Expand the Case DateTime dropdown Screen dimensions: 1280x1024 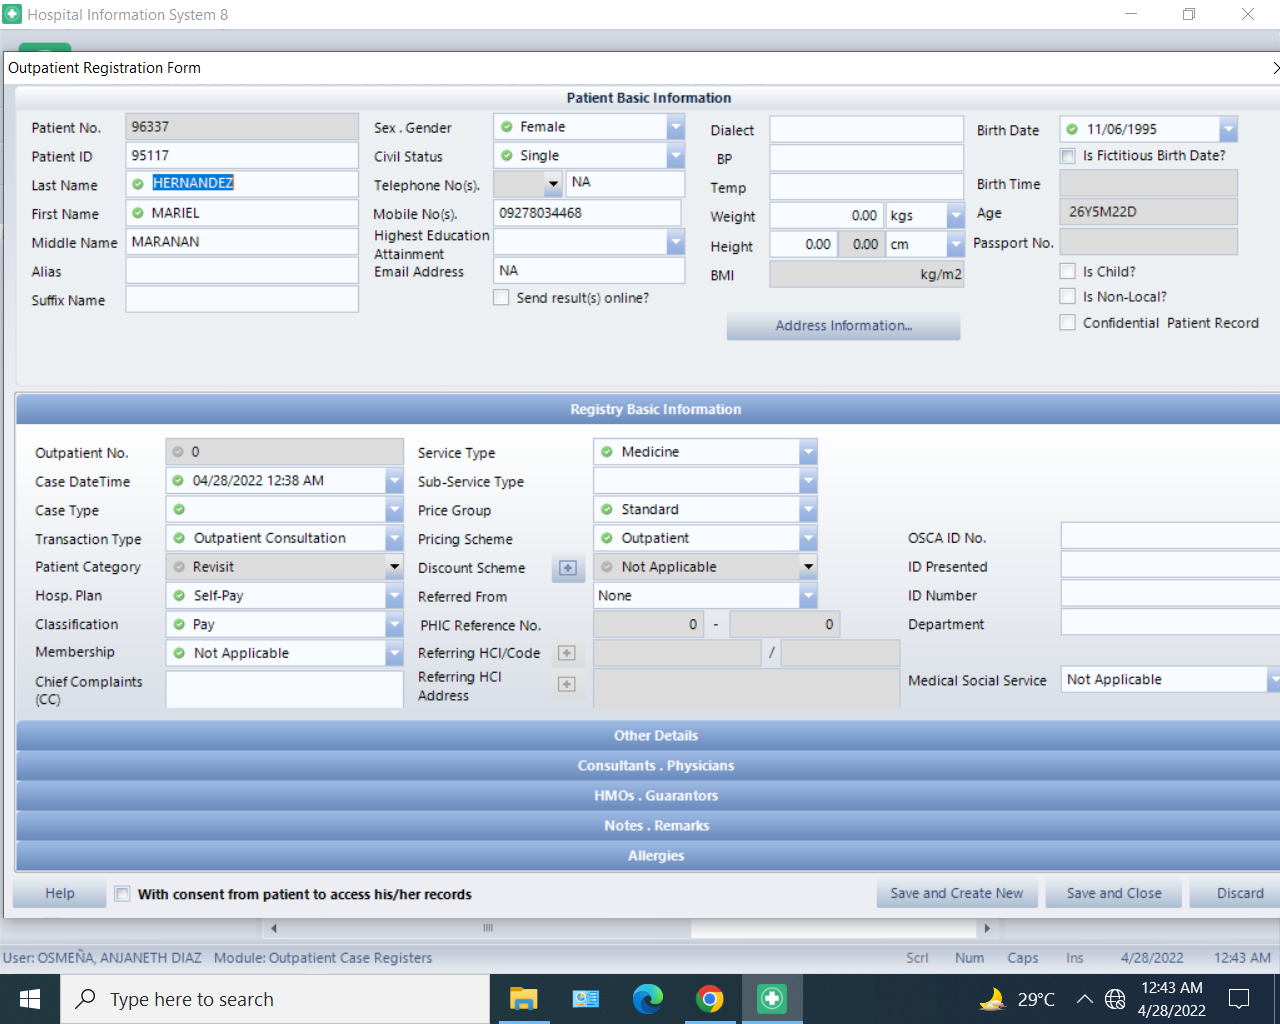pos(395,481)
